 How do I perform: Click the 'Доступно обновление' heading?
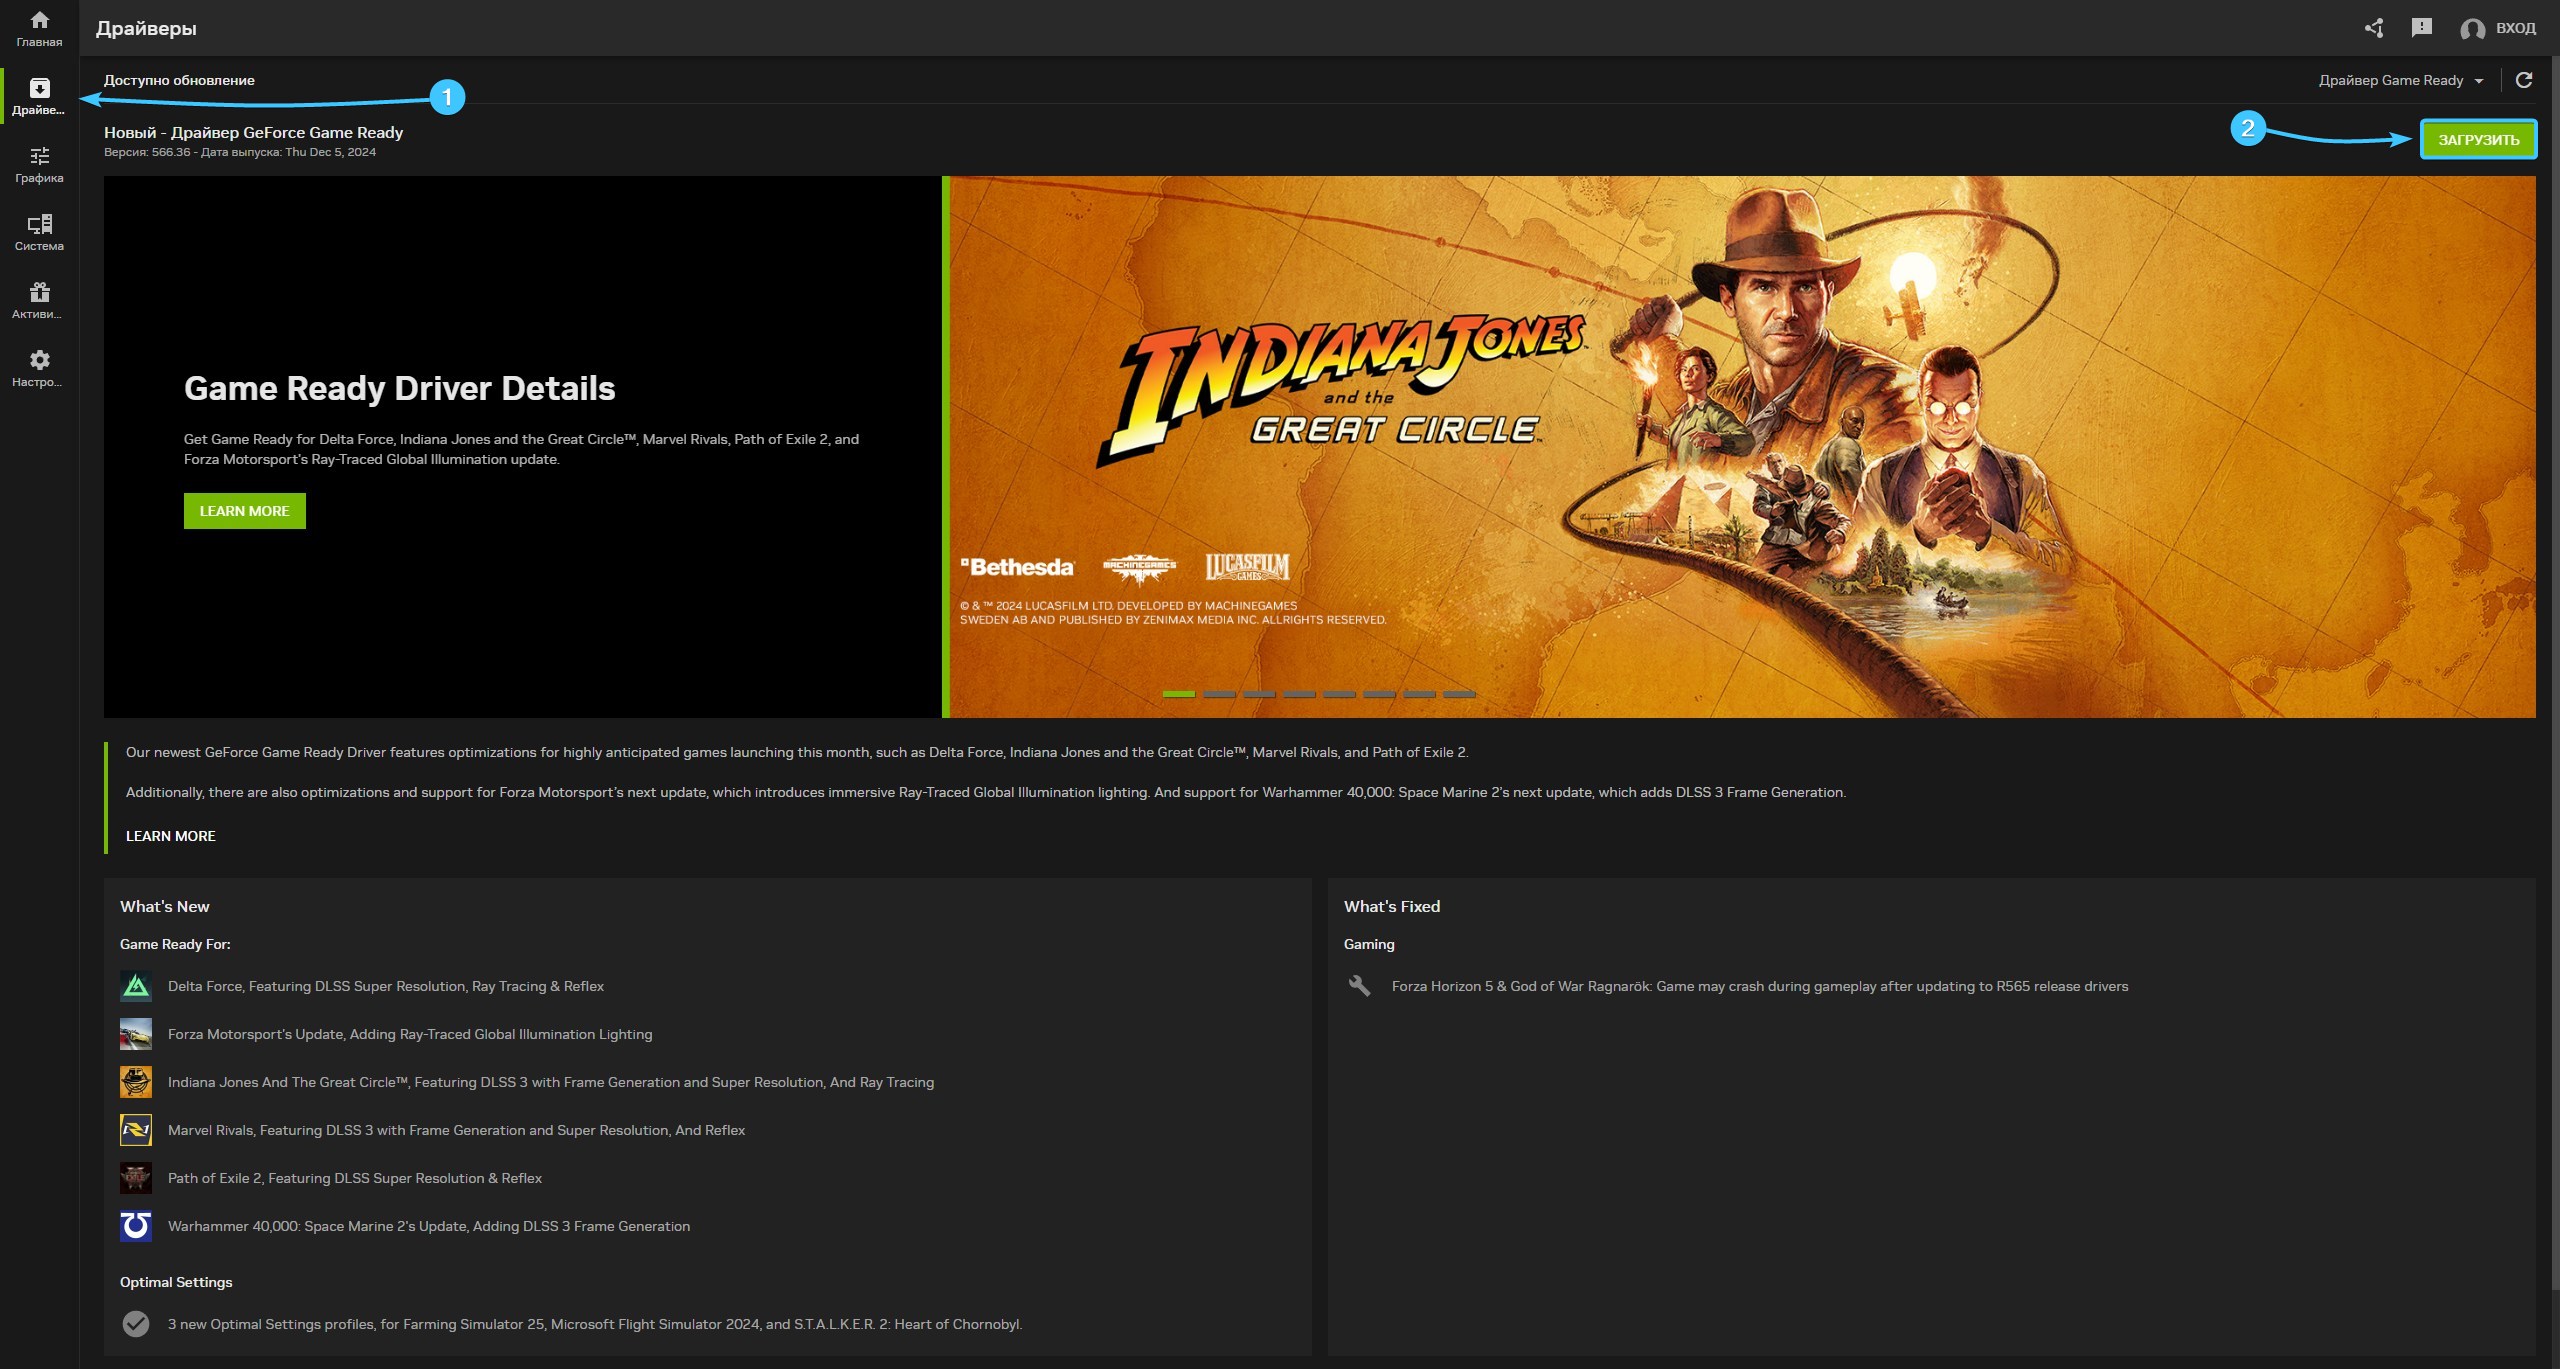(x=179, y=80)
